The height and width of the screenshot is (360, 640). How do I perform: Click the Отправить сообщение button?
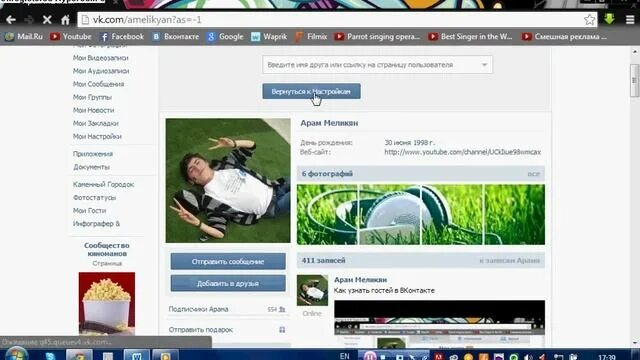point(228,261)
